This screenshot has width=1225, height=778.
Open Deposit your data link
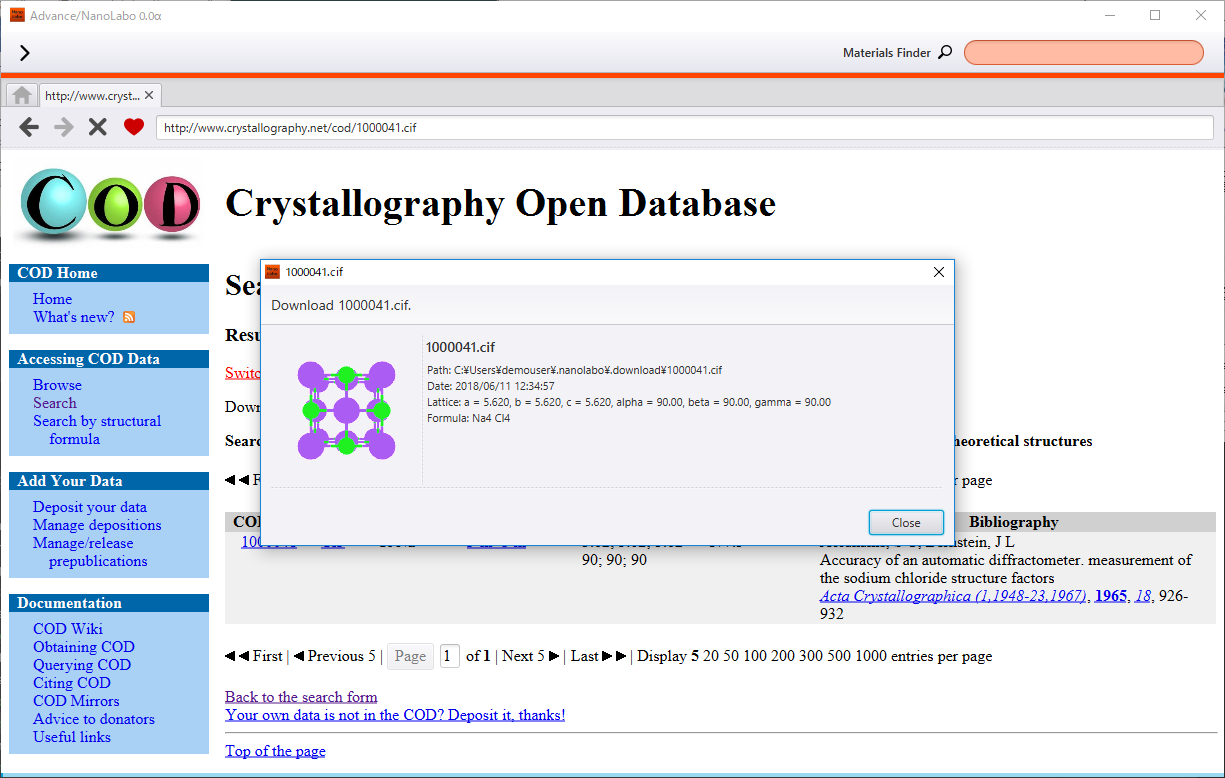[90, 507]
